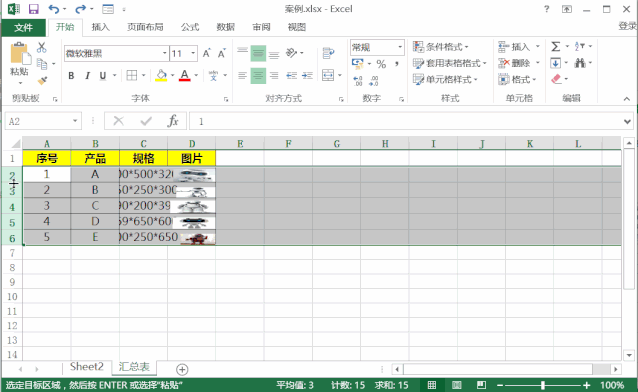Open the 插入 ribbon tab
The width and height of the screenshot is (638, 392).
pyautogui.click(x=101, y=27)
